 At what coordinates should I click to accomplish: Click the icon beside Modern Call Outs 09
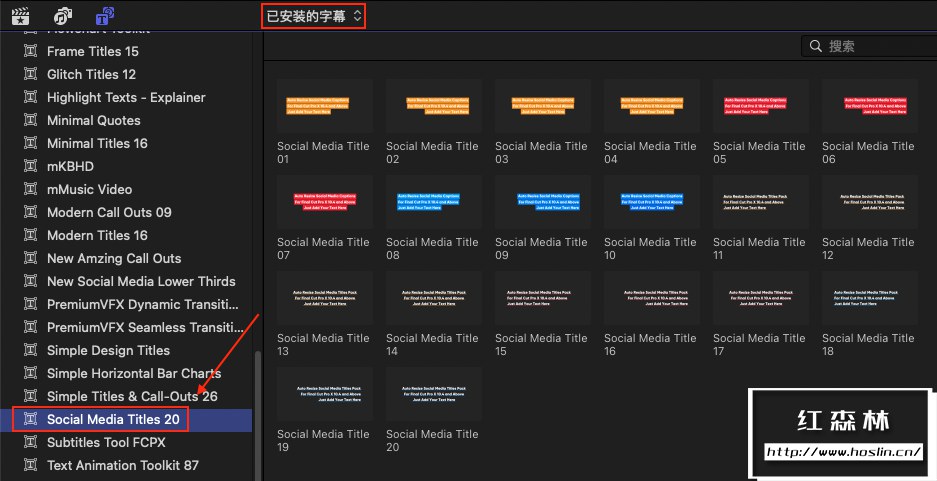tap(30, 212)
